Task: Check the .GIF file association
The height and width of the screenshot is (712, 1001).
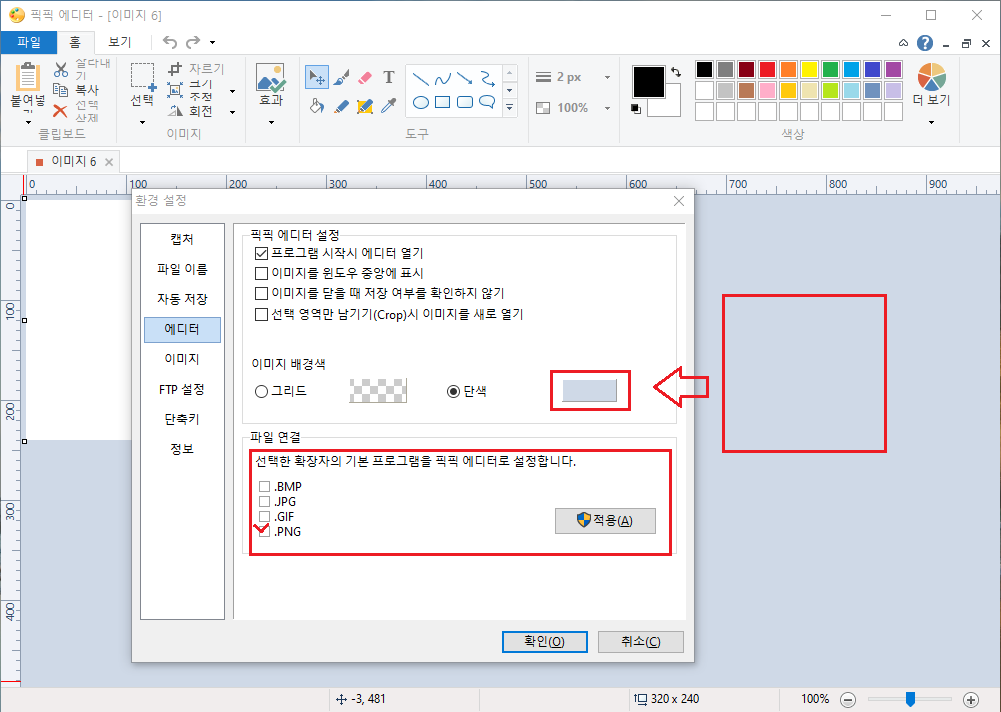Action: tap(264, 517)
